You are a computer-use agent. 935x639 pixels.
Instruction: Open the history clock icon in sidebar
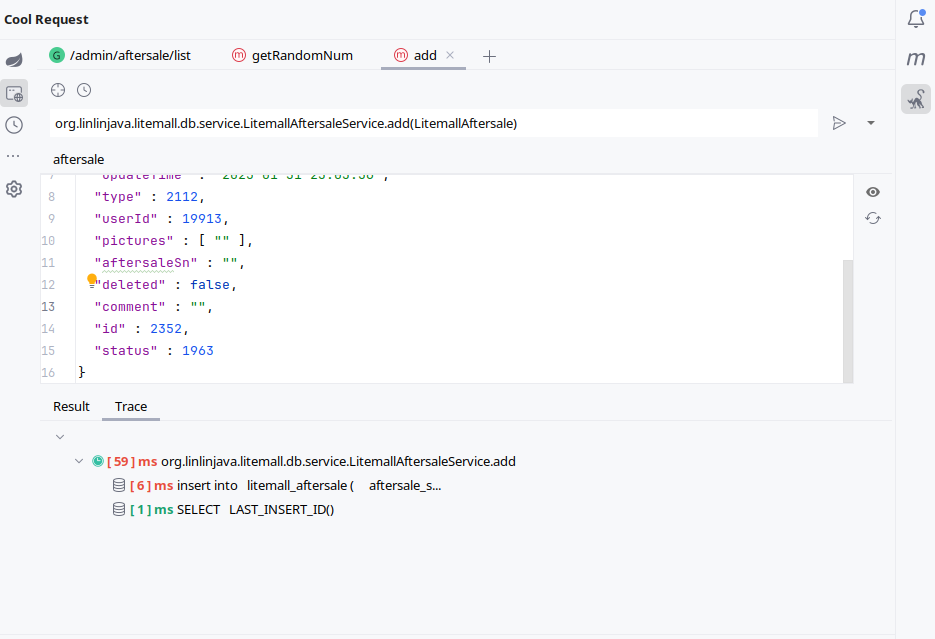point(14,125)
